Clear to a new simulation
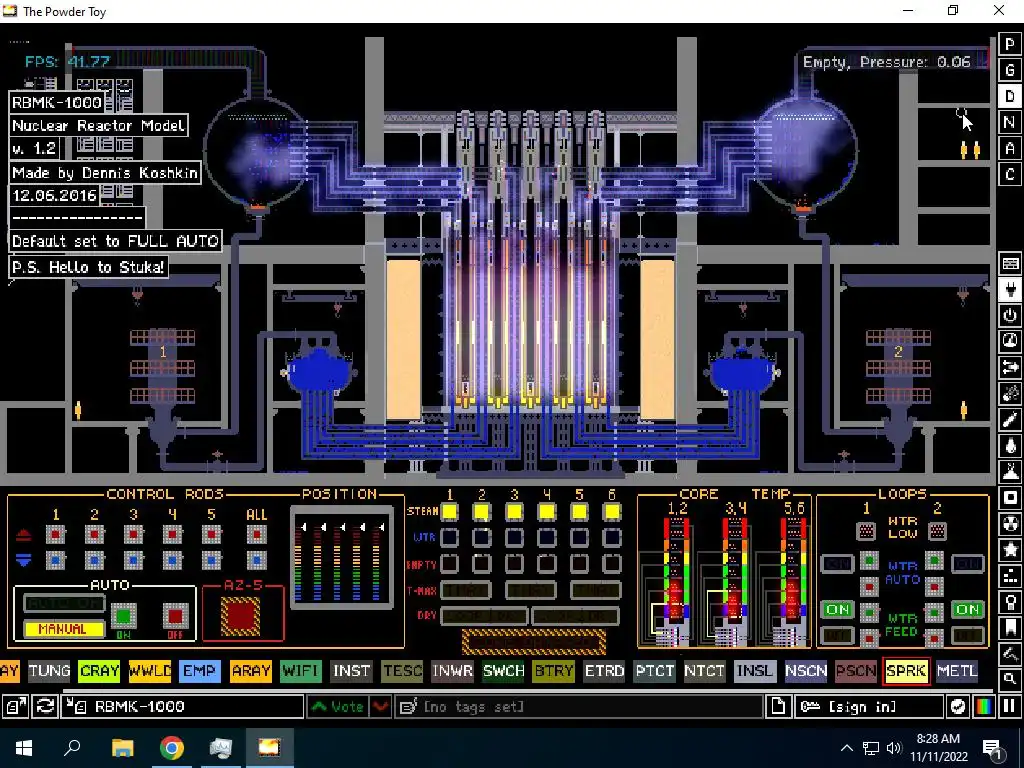Viewport: 1024px width, 768px height. click(x=778, y=707)
